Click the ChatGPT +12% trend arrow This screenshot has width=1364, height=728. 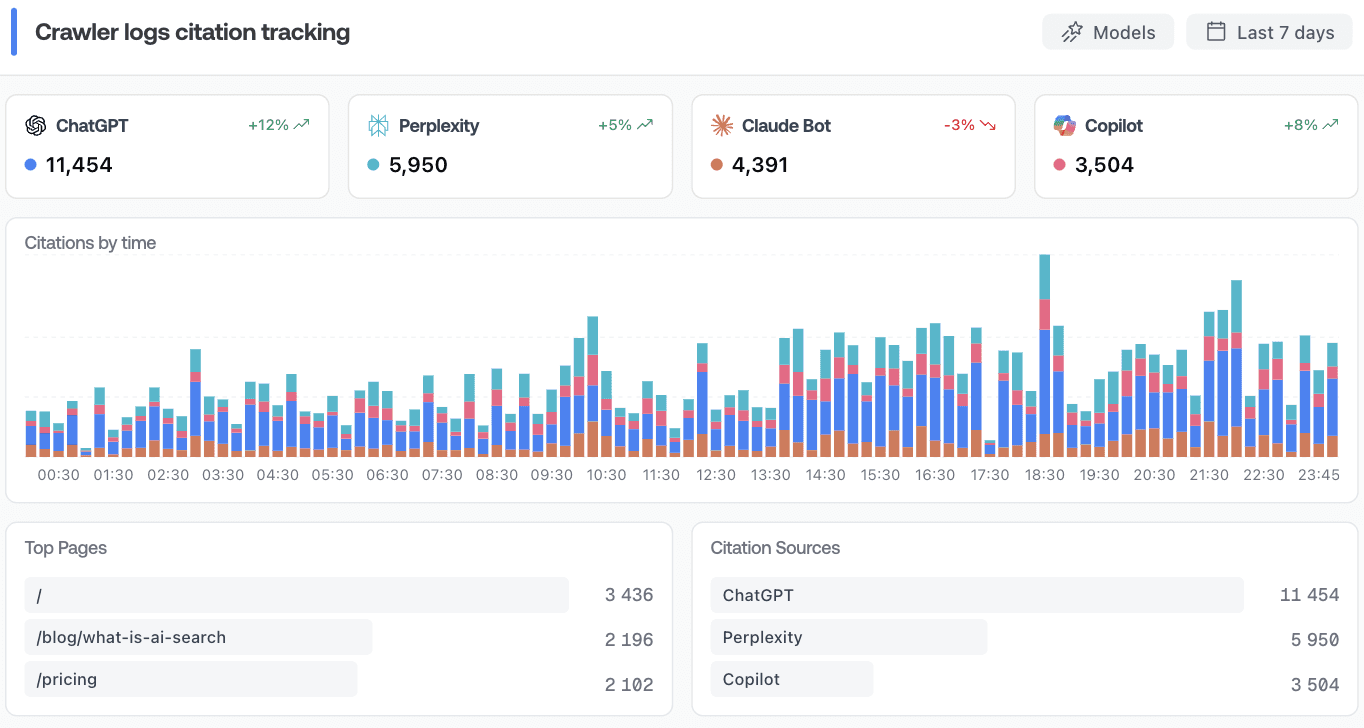(302, 125)
